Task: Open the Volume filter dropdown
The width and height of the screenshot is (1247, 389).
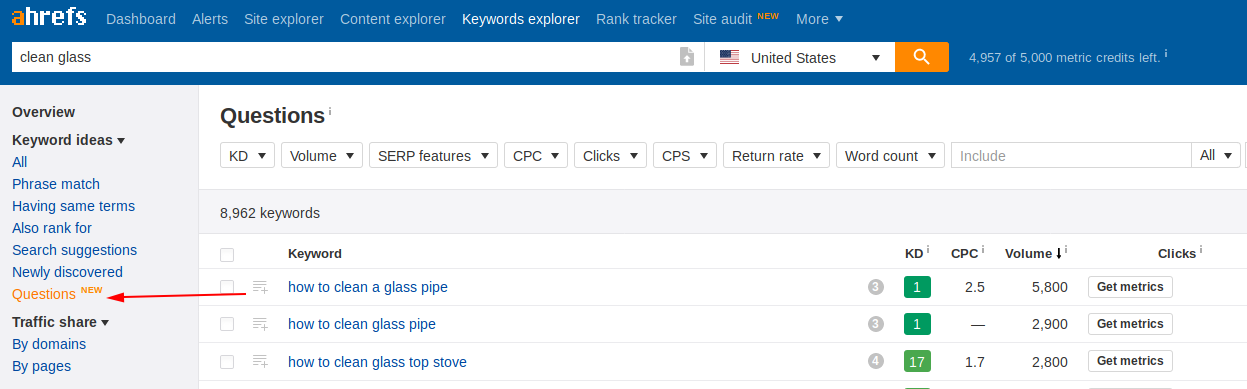Action: pyautogui.click(x=322, y=156)
